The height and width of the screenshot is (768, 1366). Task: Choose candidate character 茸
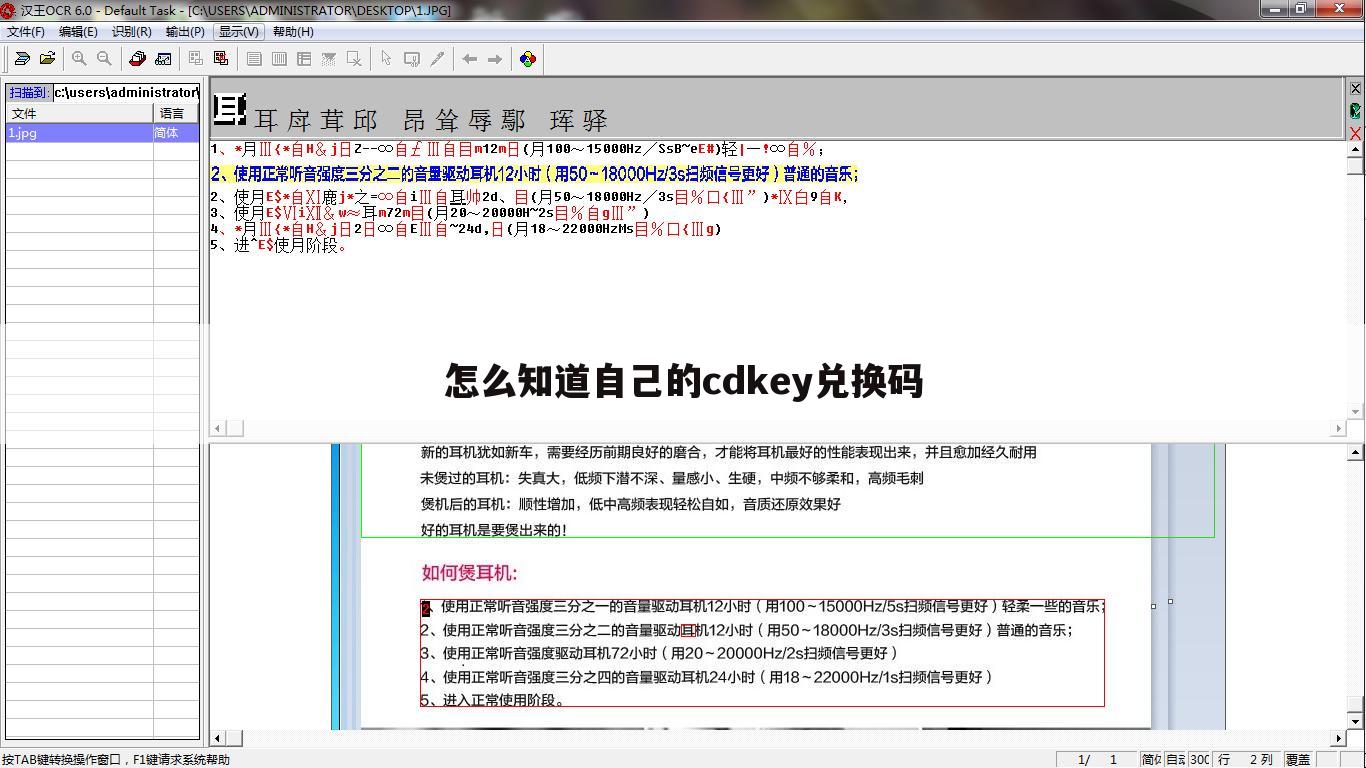tap(332, 121)
